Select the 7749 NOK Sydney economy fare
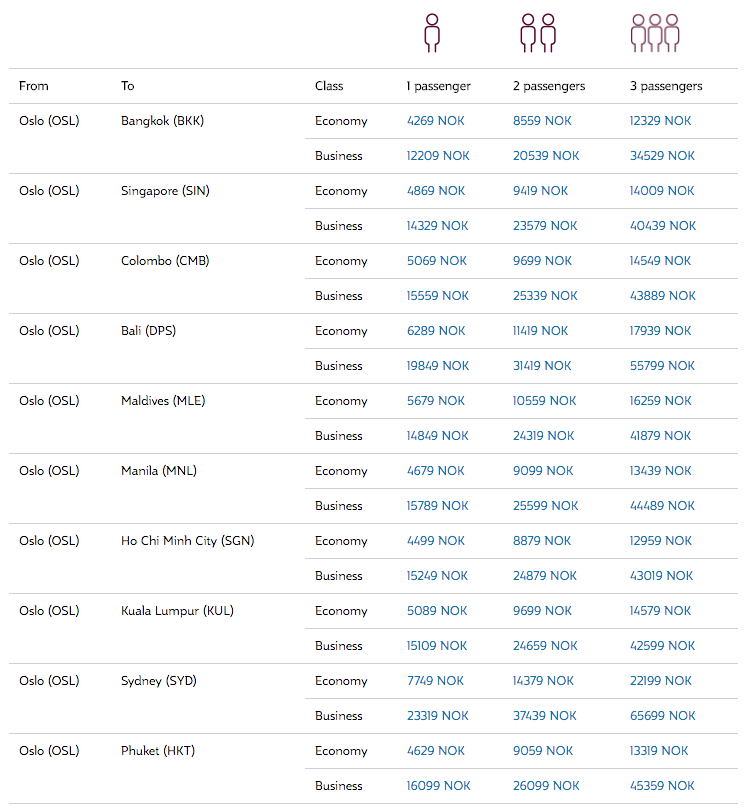 coord(435,681)
